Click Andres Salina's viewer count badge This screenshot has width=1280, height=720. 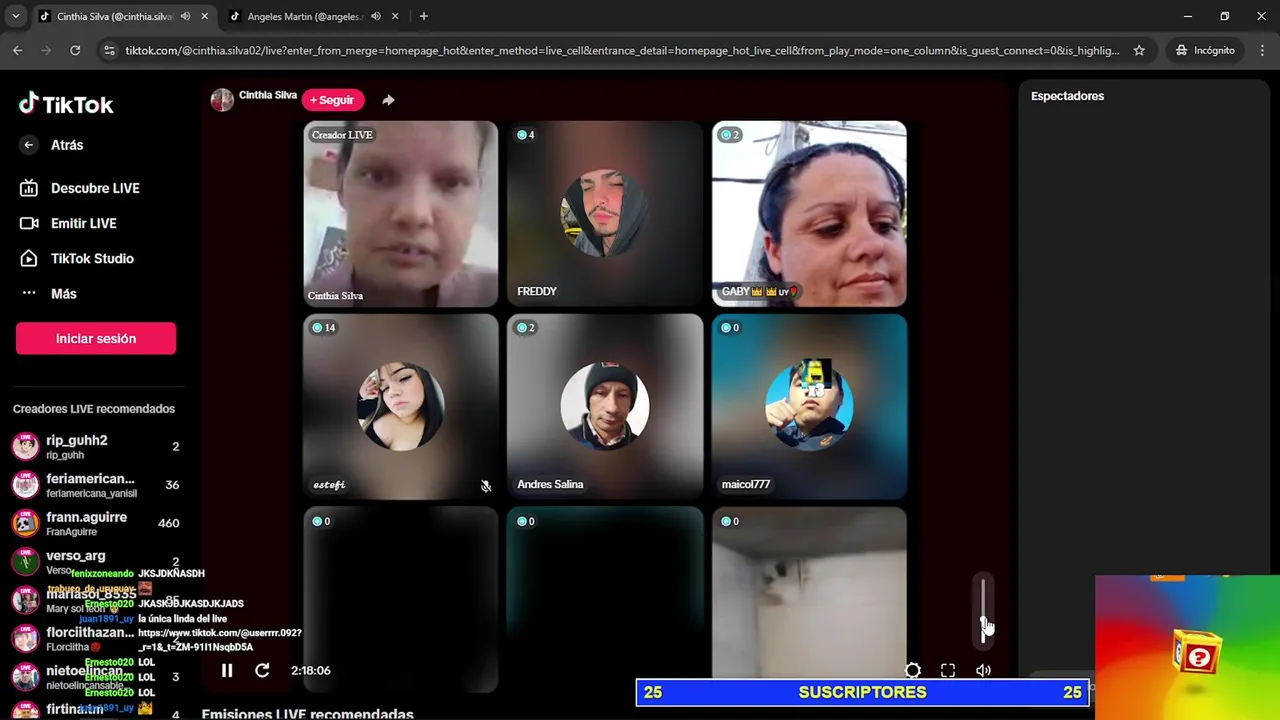pos(526,328)
